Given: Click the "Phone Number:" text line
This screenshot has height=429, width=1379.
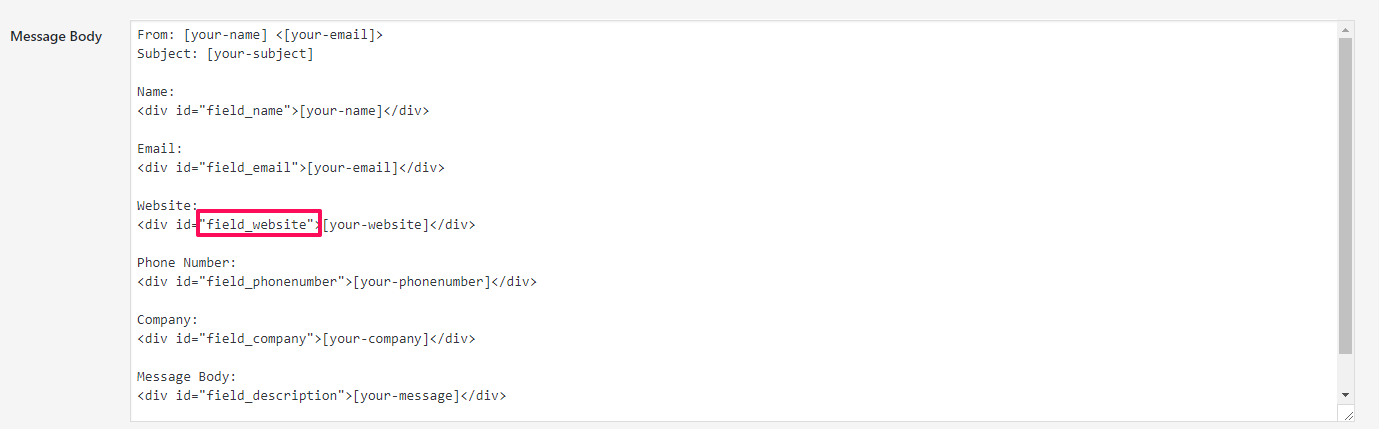Looking at the screenshot, I should 187,262.
